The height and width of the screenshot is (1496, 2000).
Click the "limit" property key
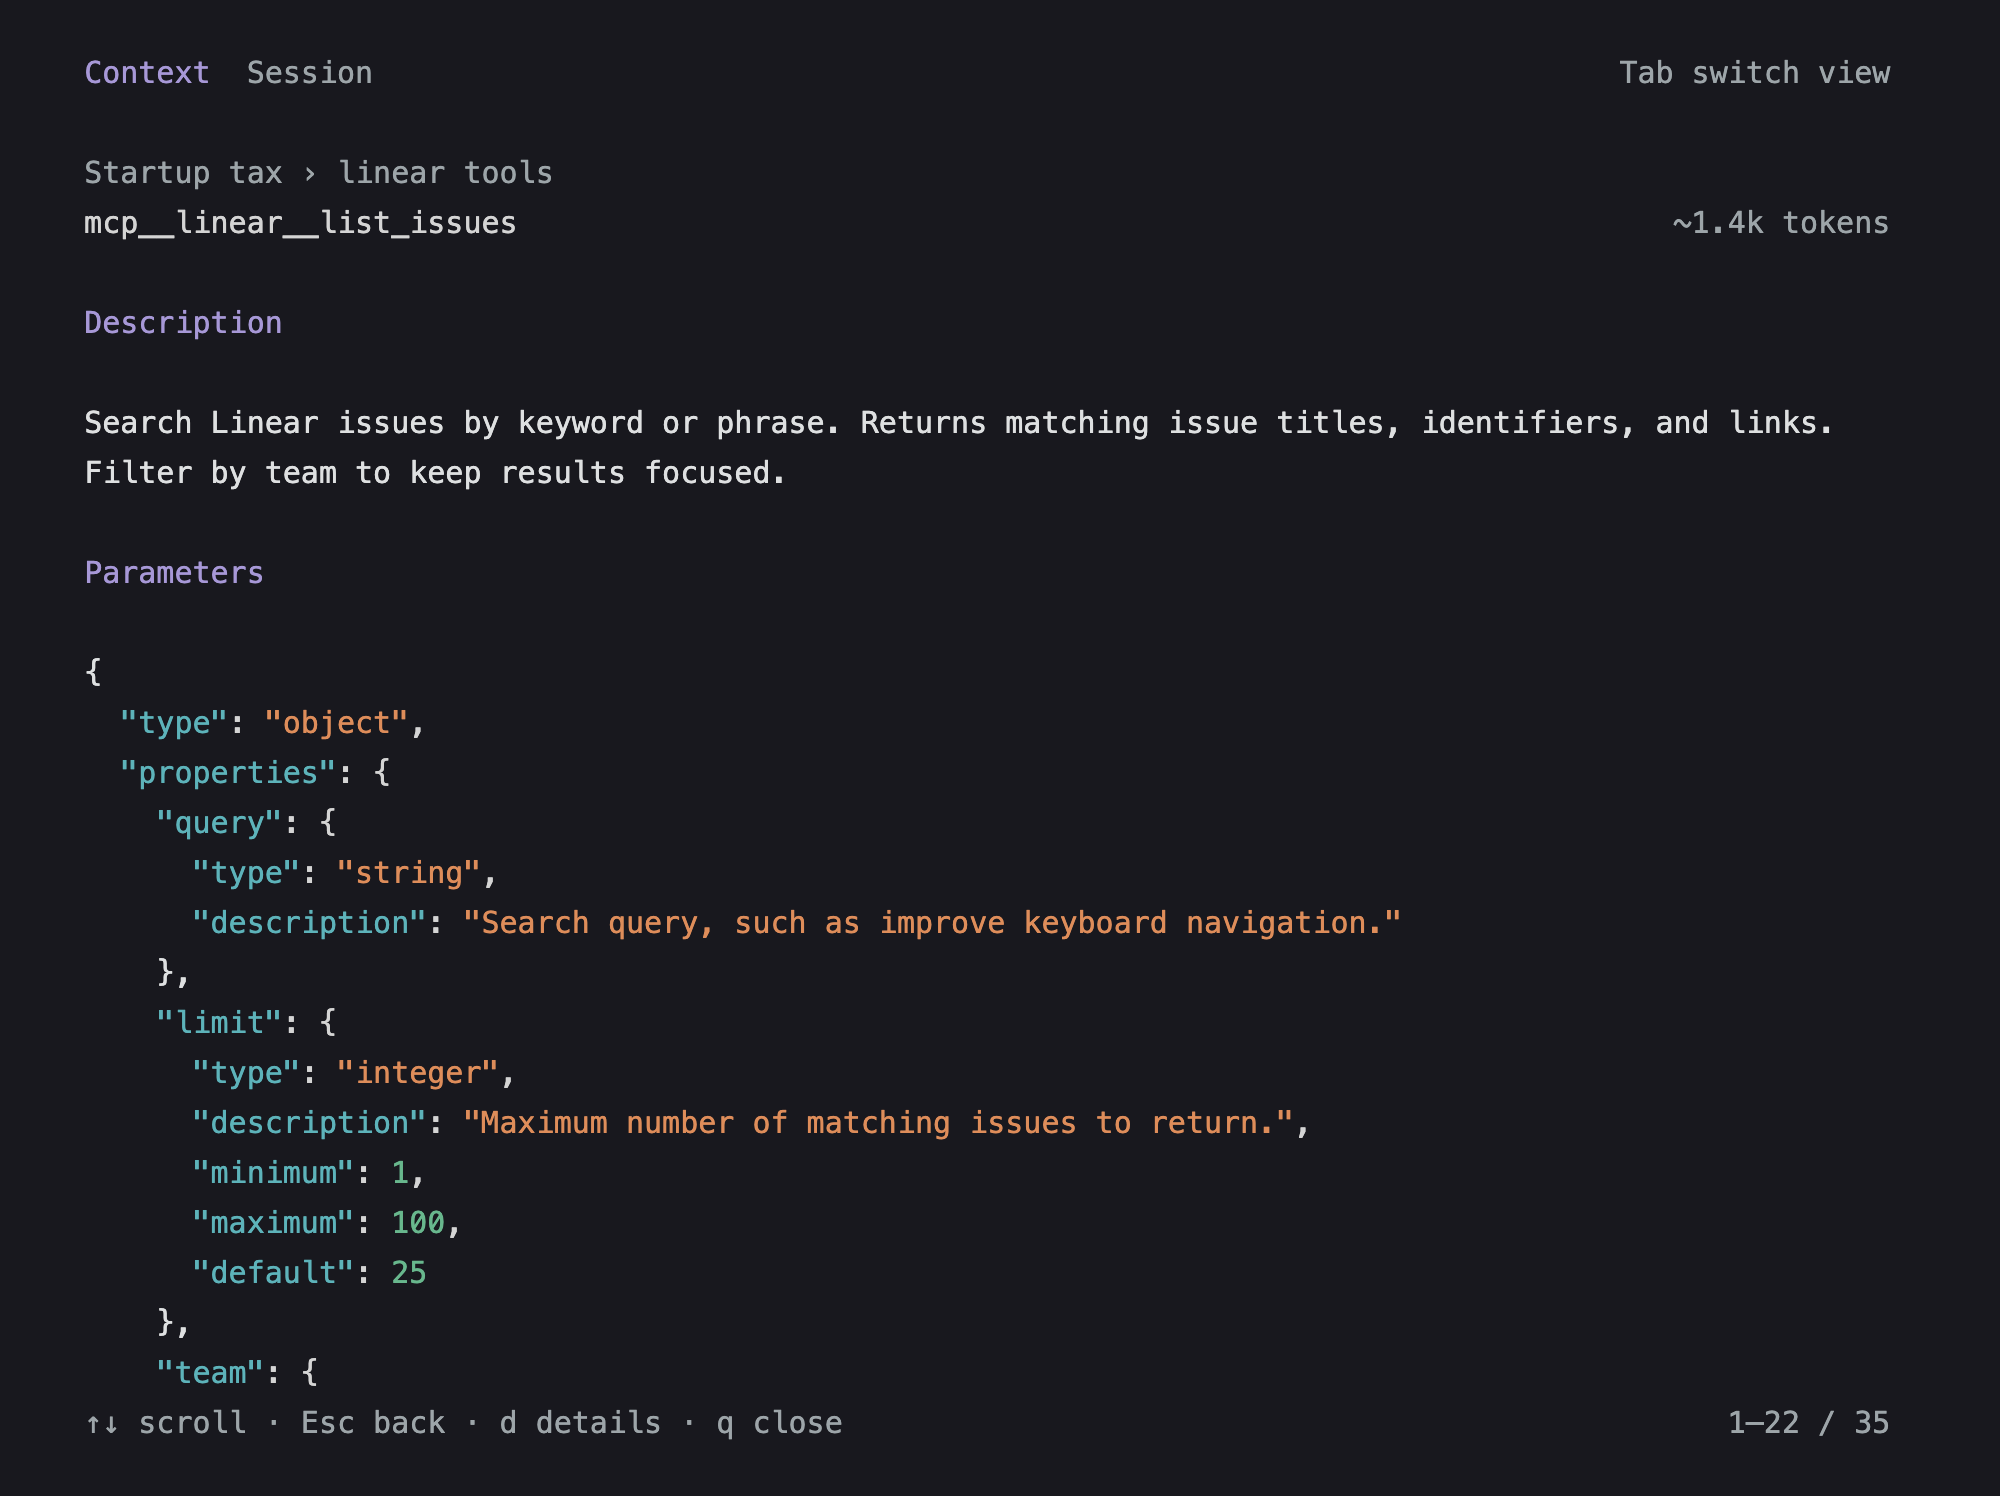coord(219,1023)
